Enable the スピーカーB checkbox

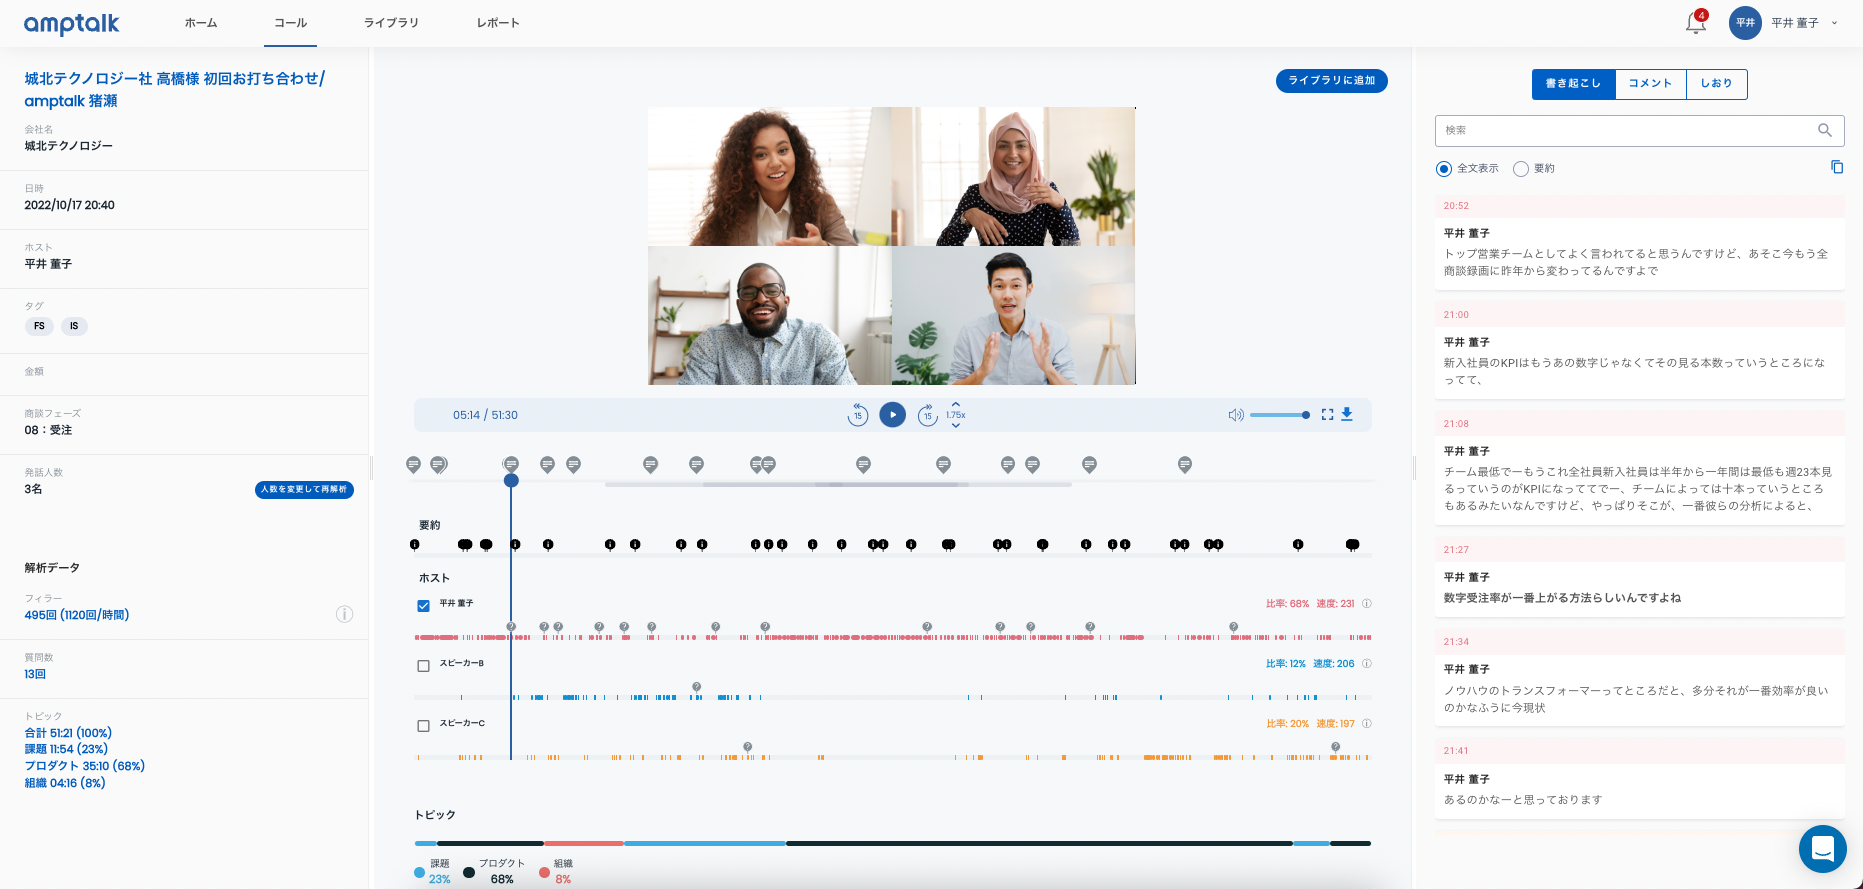(x=423, y=665)
